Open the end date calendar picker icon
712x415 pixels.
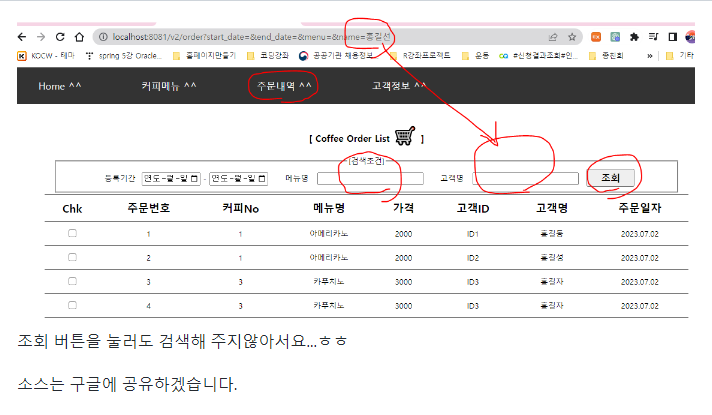262,178
